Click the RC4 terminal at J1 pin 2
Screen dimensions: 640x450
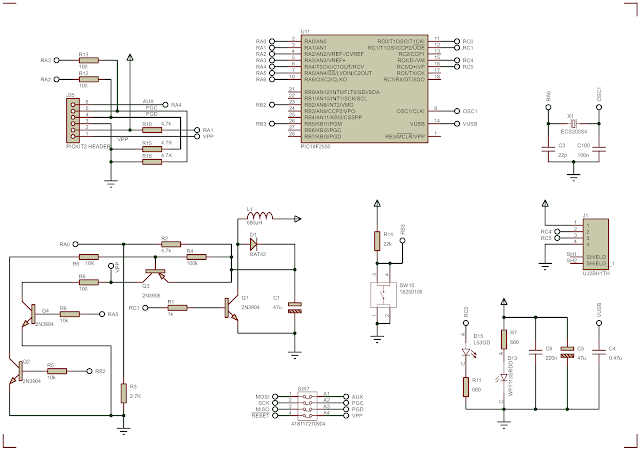tap(558, 232)
